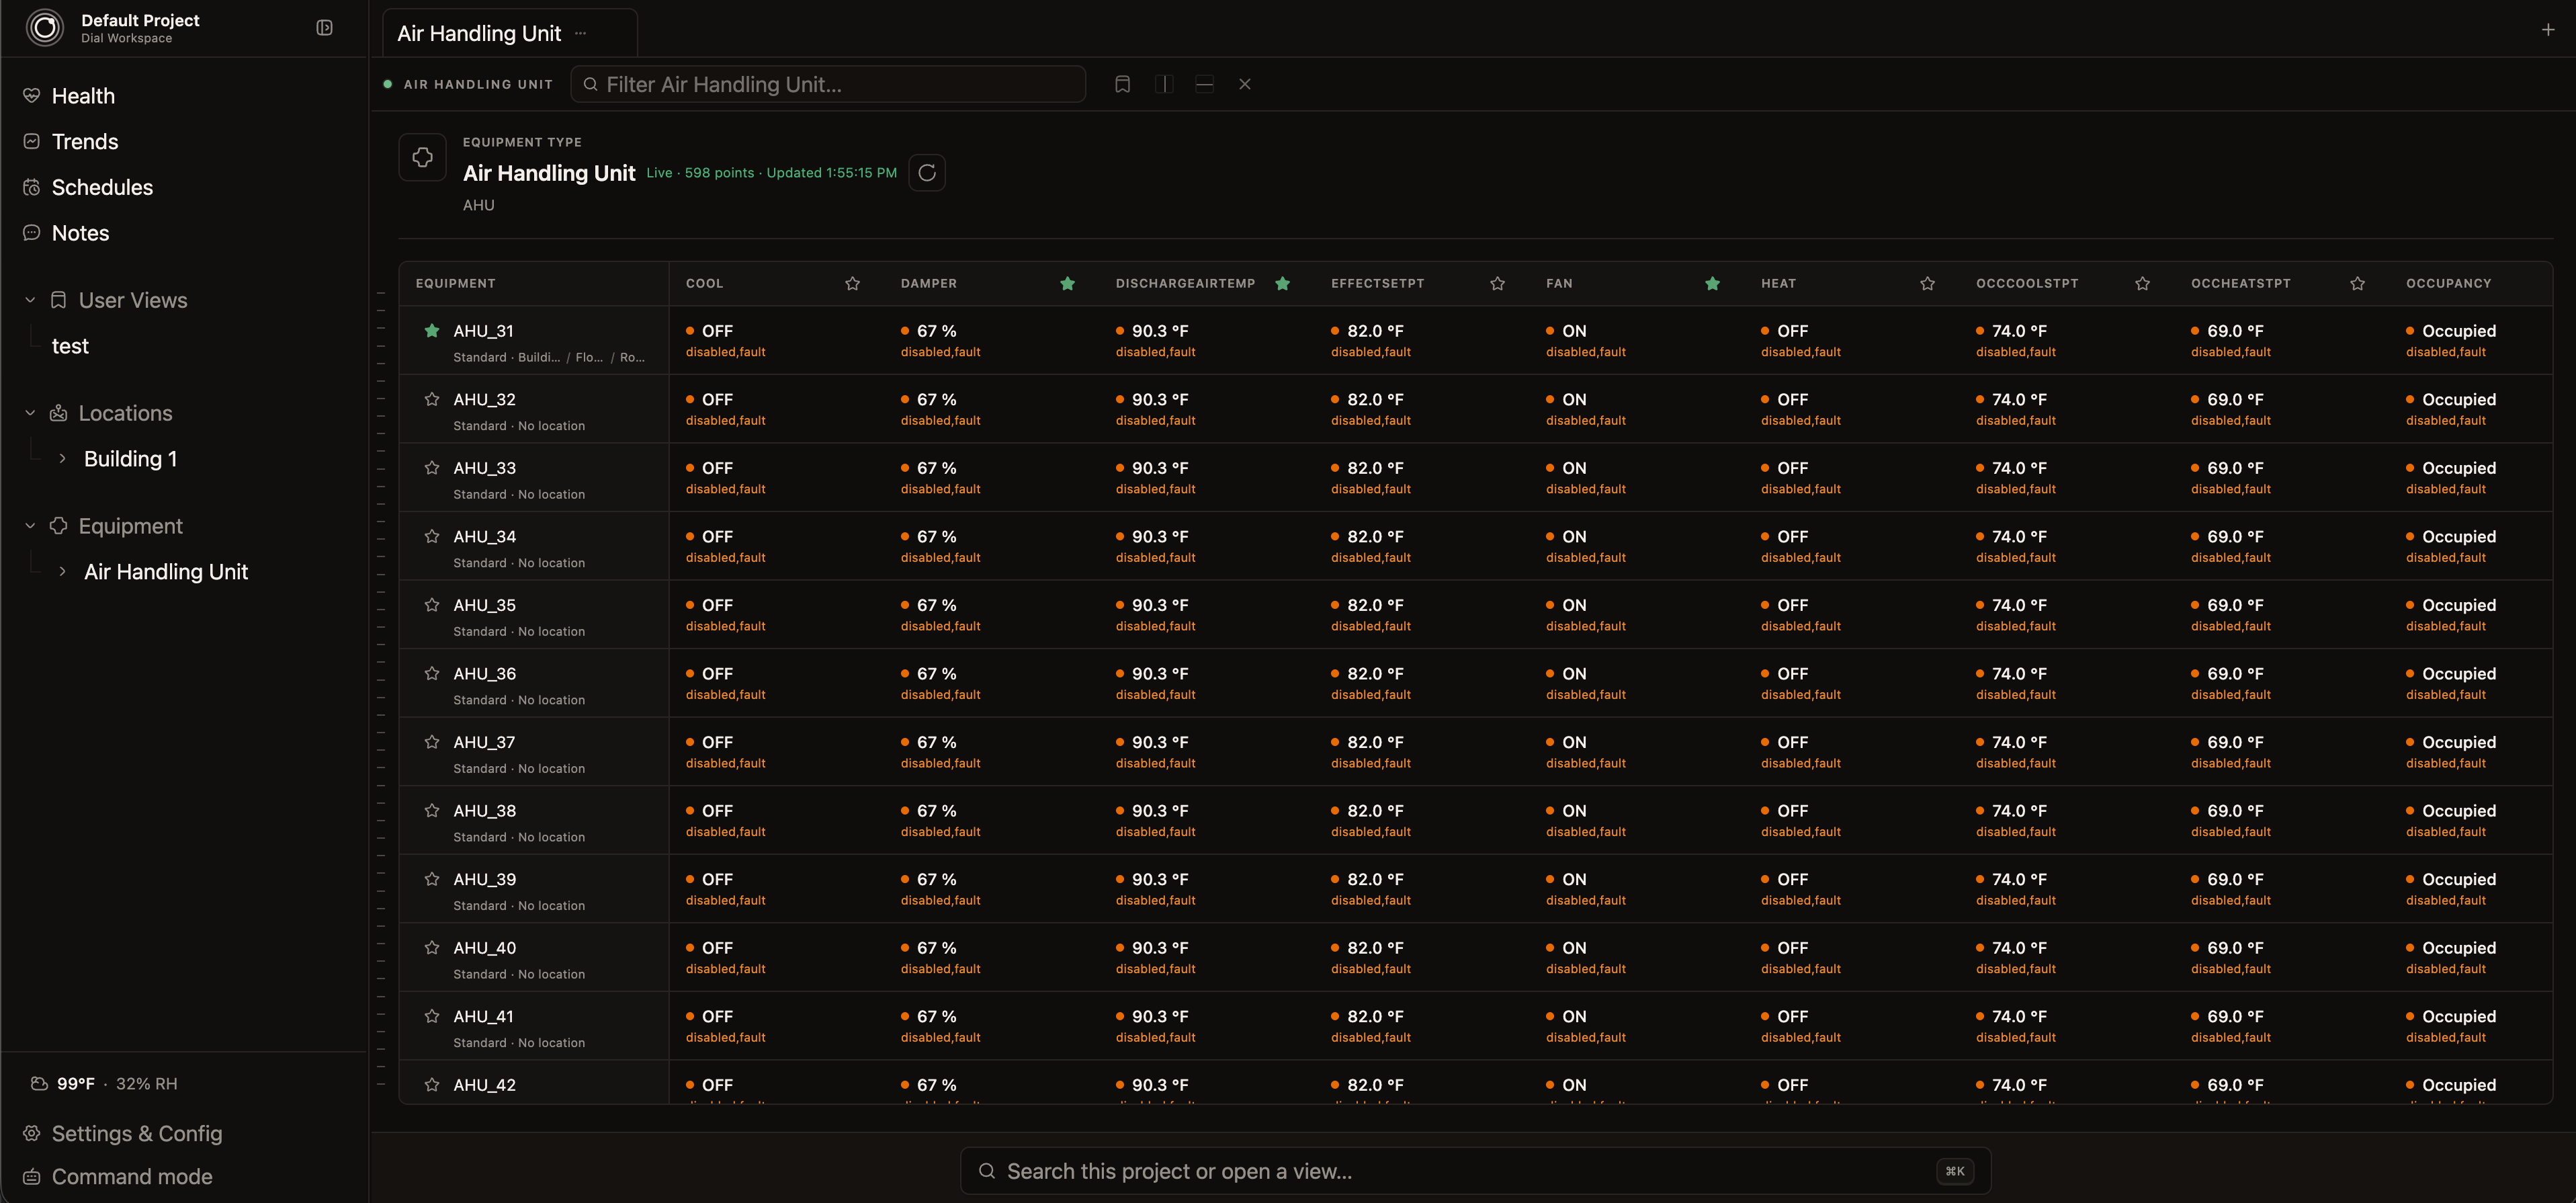Favorite AHU_36 with its star

tap(432, 673)
